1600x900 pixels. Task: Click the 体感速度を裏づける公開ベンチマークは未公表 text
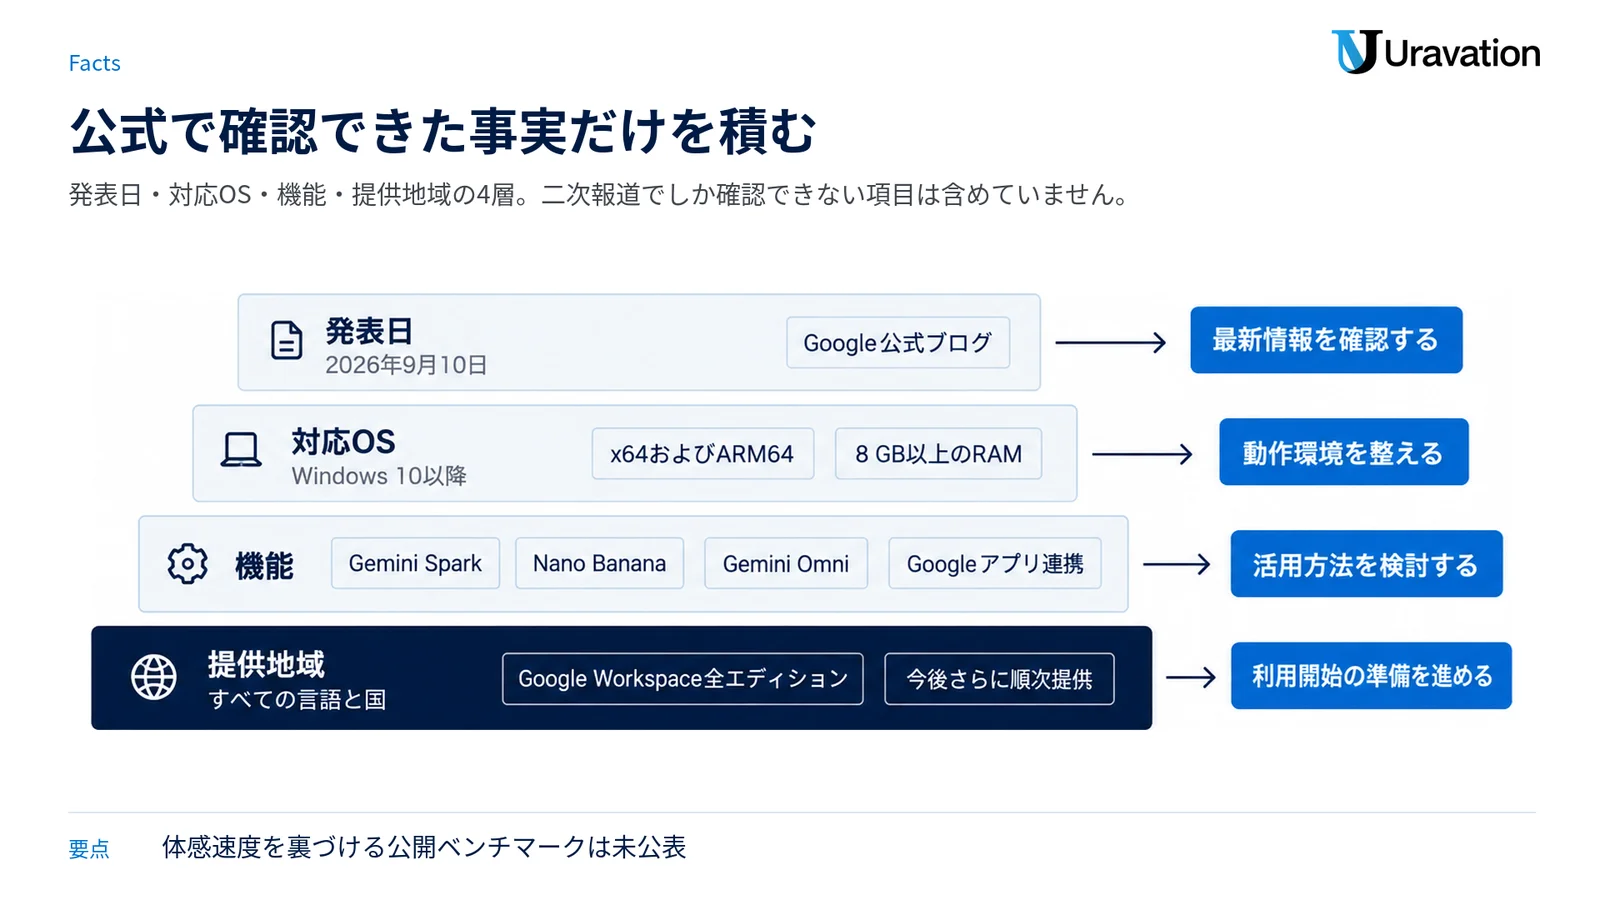tap(424, 847)
